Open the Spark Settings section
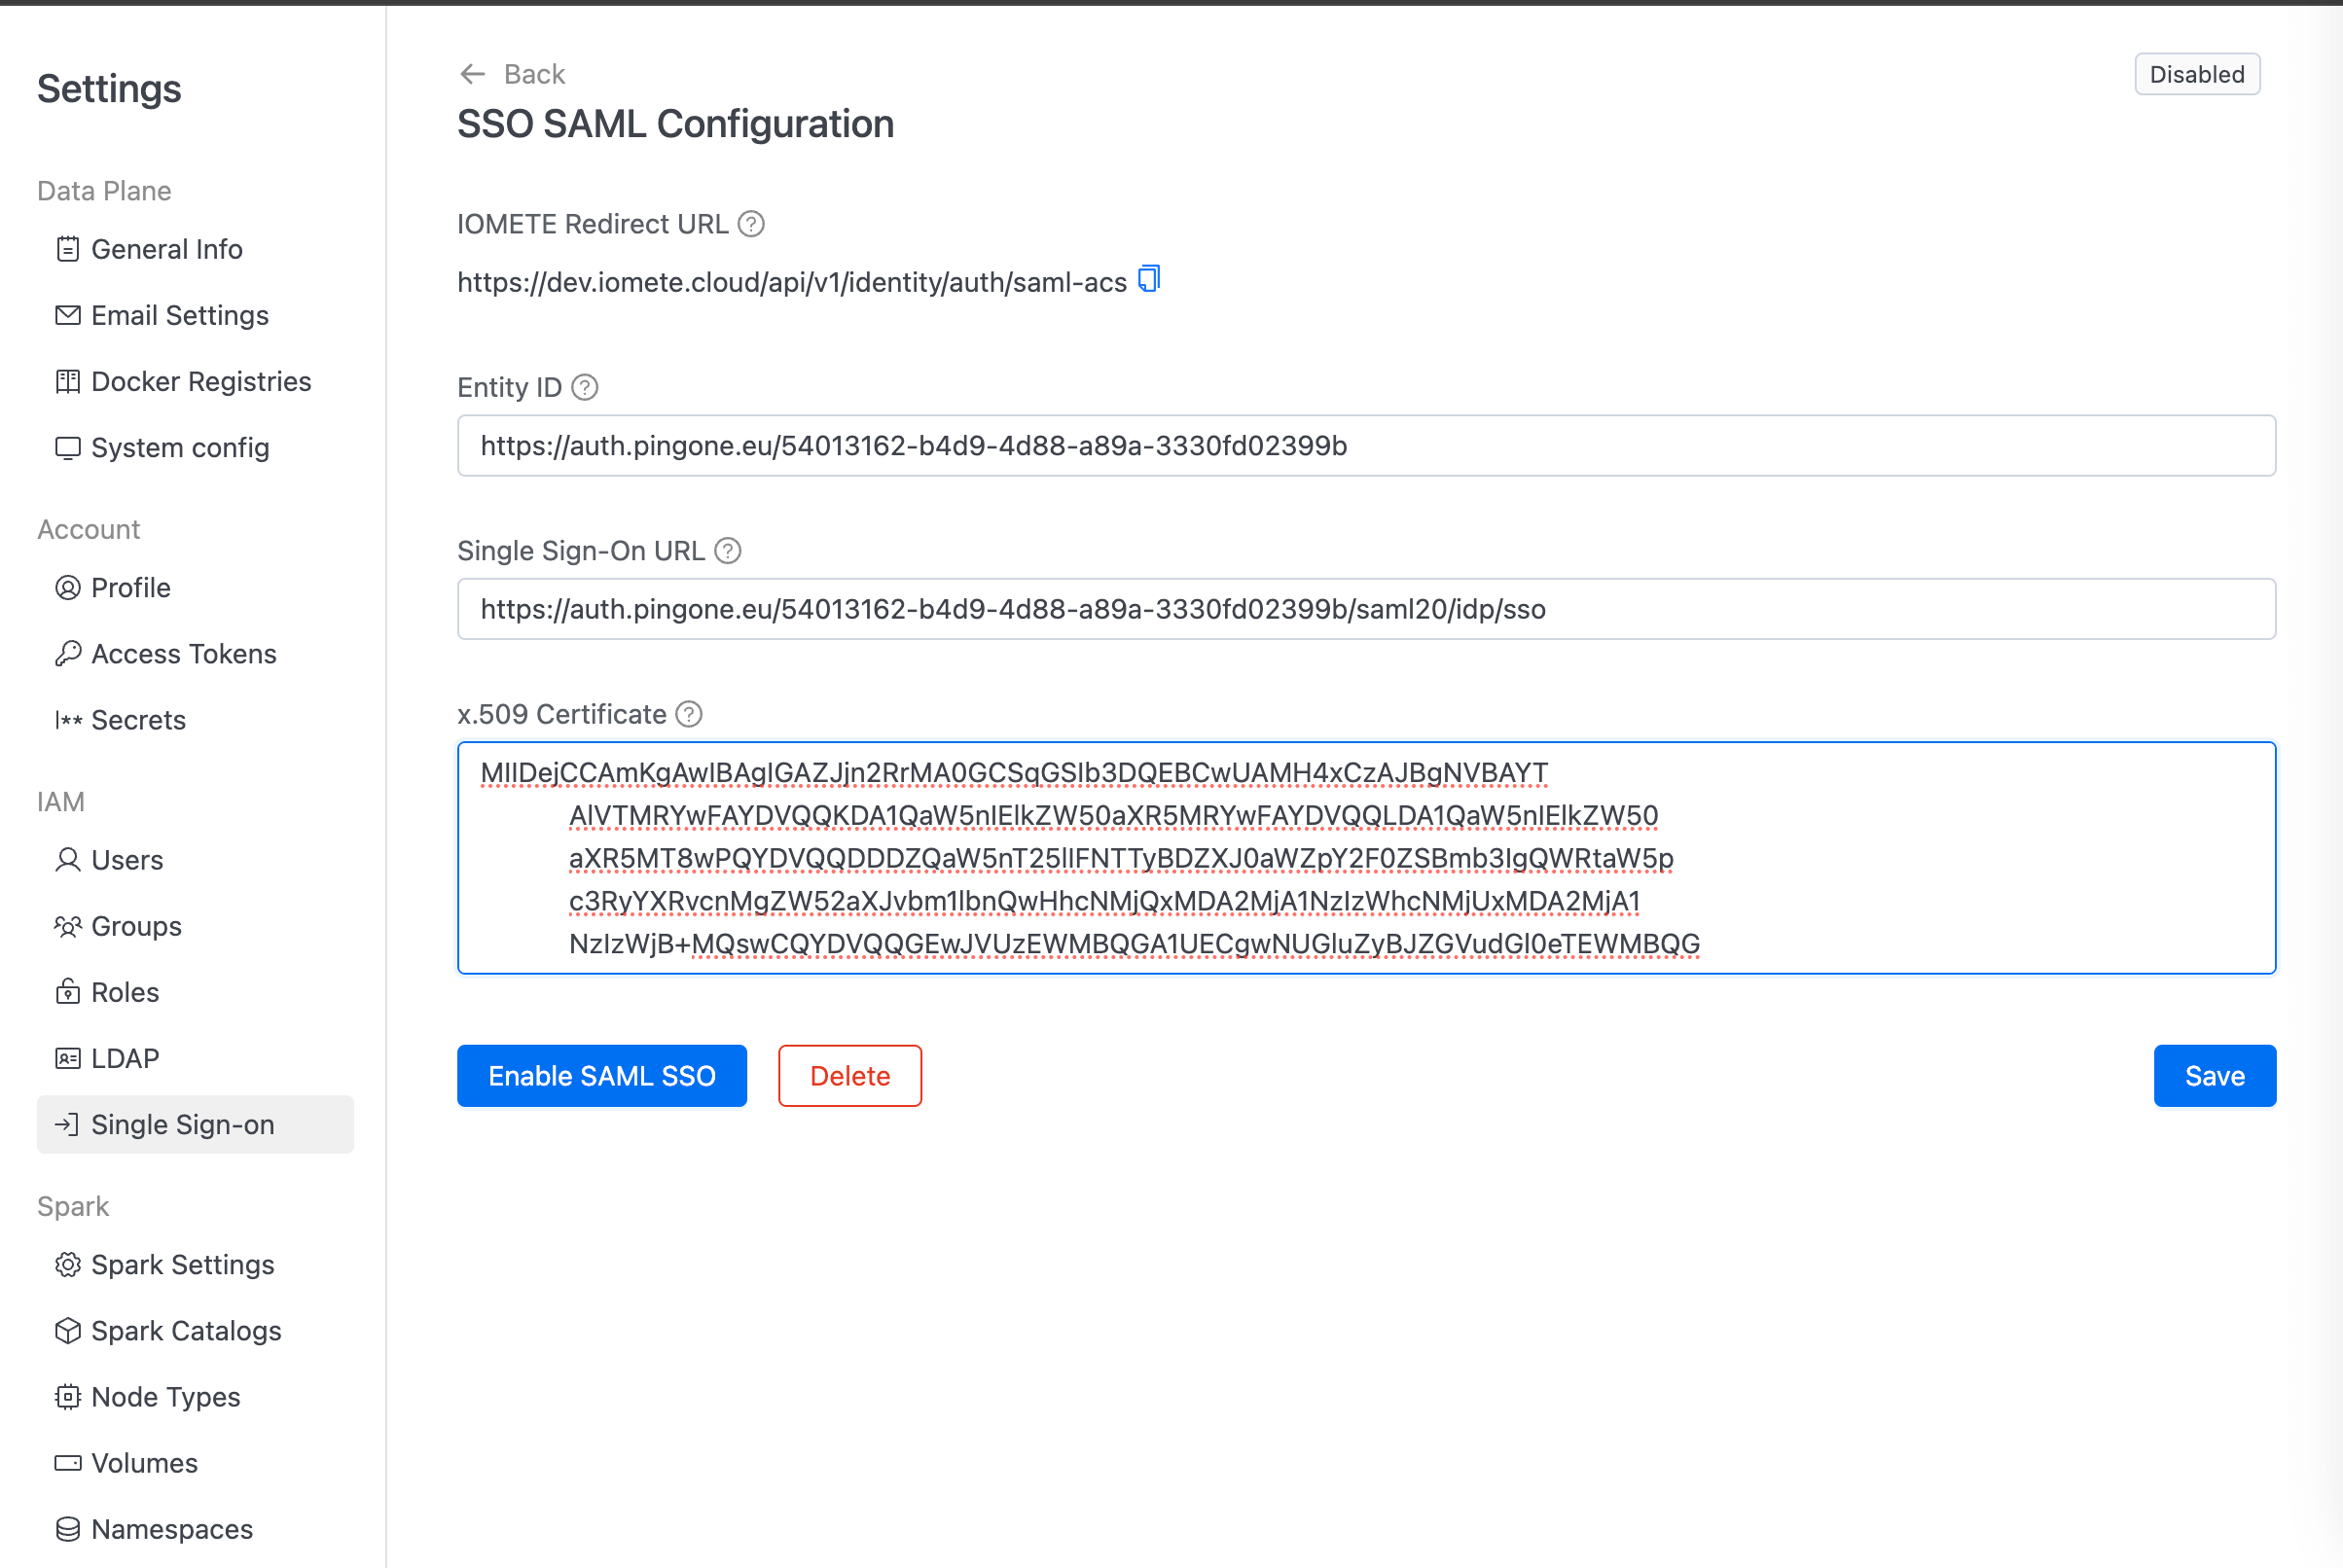2343x1568 pixels. click(x=182, y=1264)
